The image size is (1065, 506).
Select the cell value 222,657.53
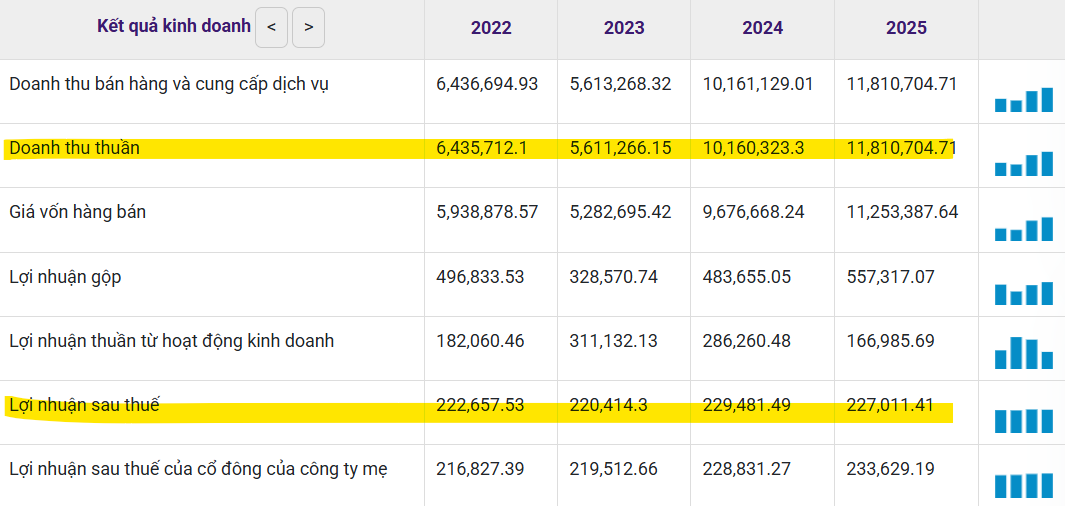pyautogui.click(x=480, y=405)
